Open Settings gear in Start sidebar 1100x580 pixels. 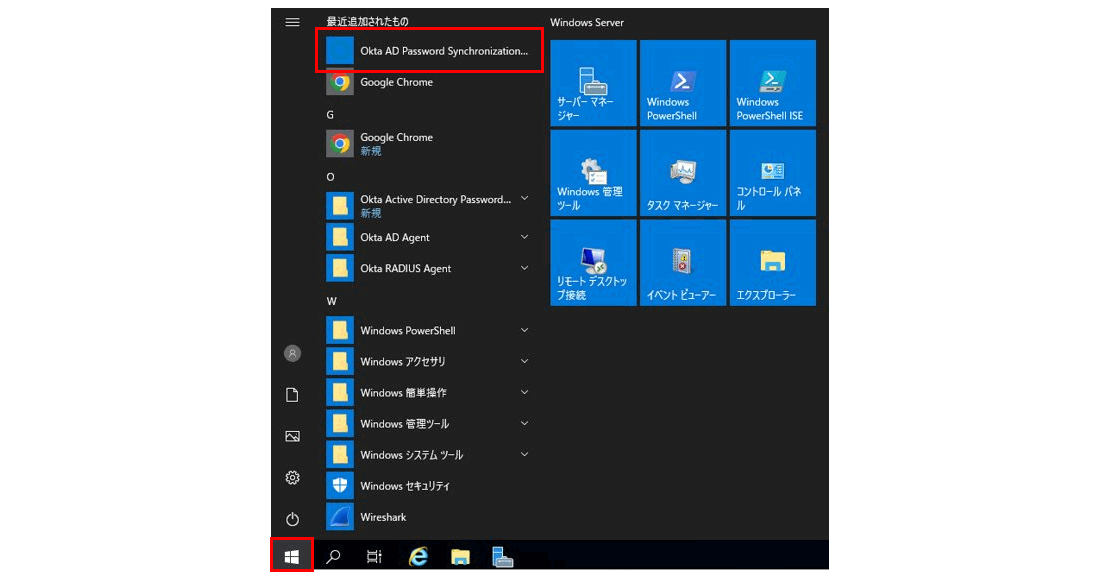click(x=293, y=478)
